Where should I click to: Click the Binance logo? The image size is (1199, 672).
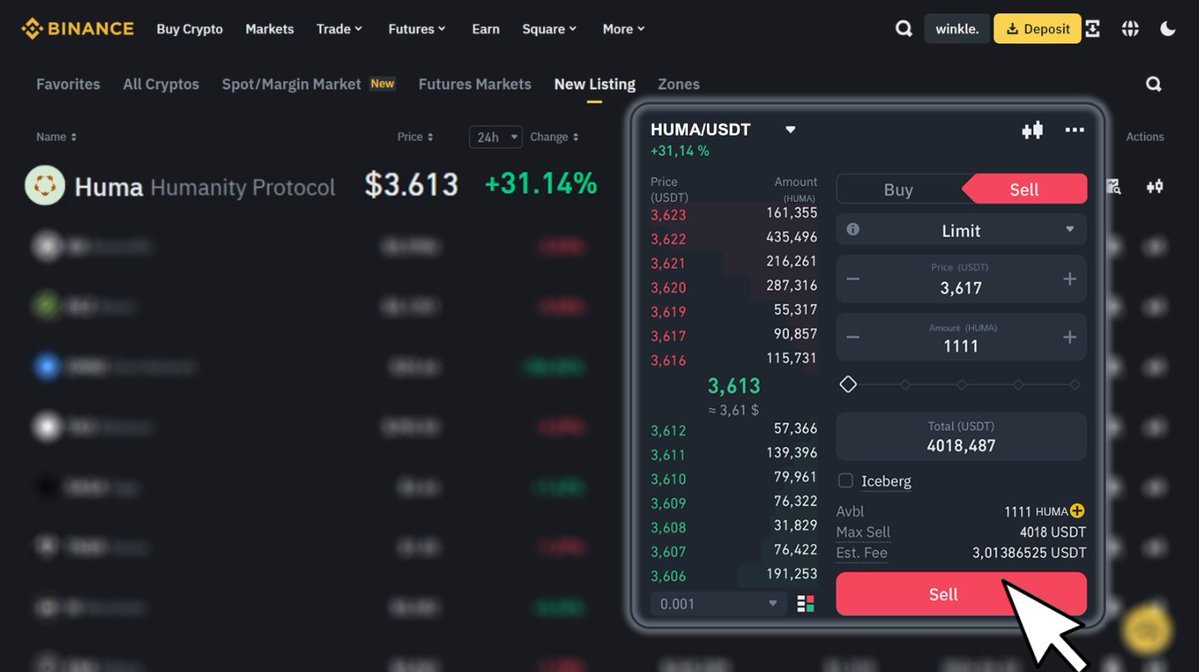click(77, 29)
